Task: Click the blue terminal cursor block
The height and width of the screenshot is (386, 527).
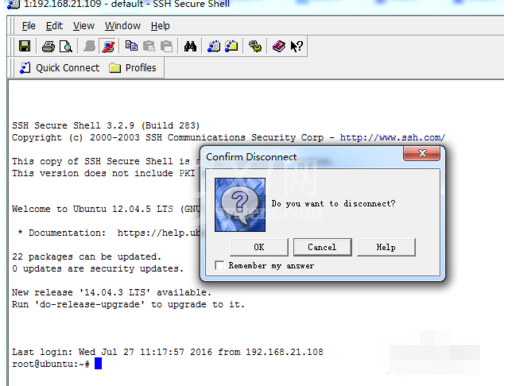Action: coord(98,363)
